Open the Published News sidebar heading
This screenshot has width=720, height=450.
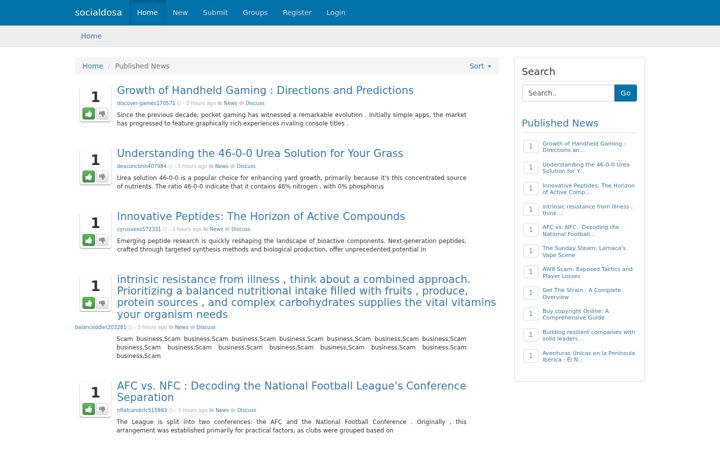pos(560,123)
